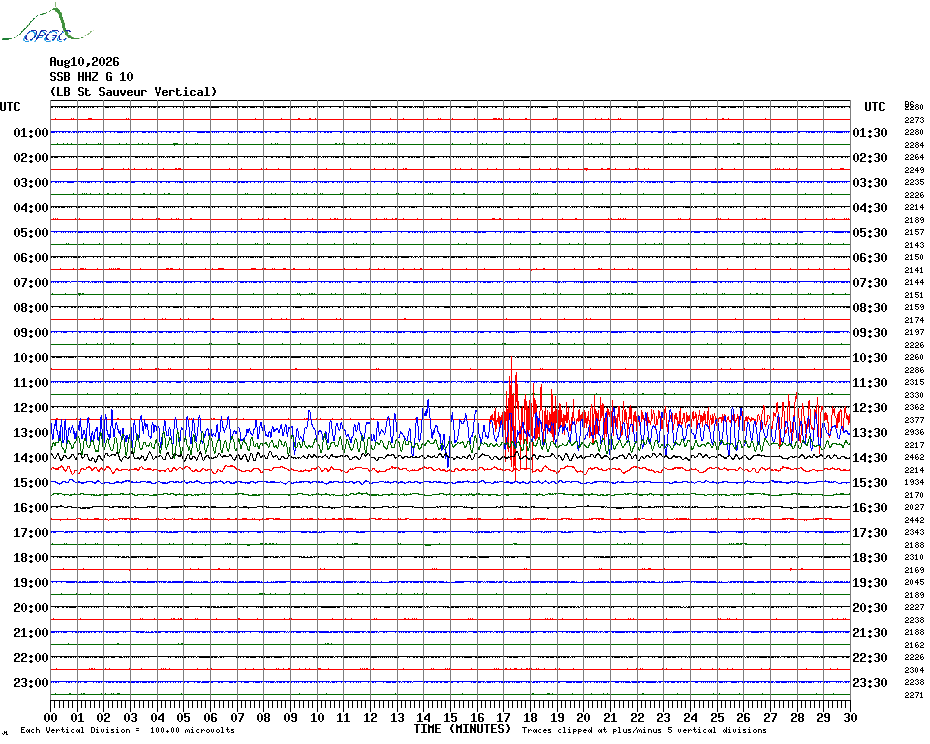Click the DC offset value 2936

(x=914, y=433)
